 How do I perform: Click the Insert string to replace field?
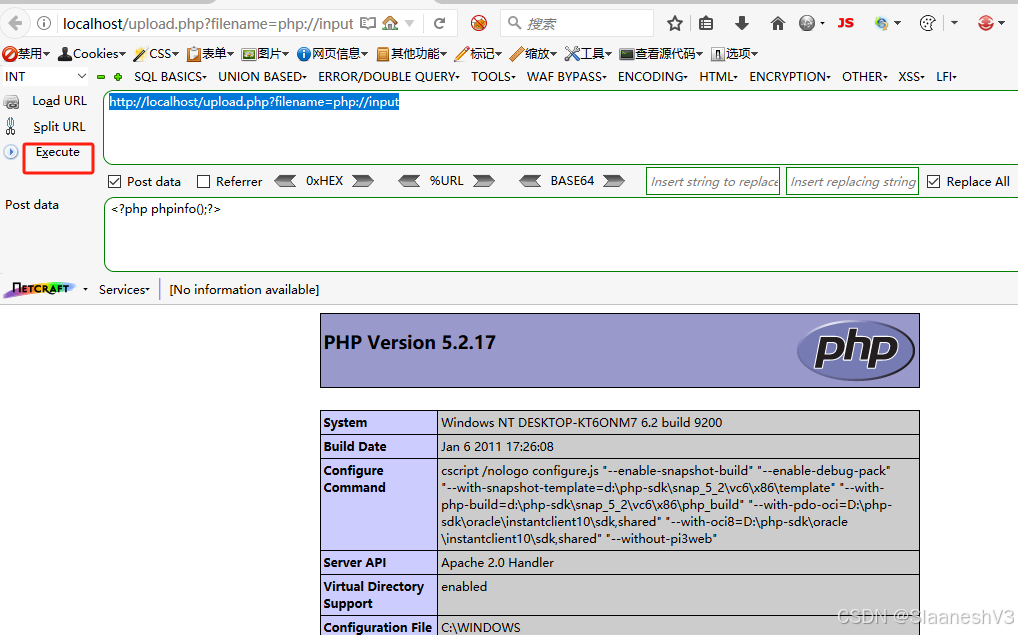713,182
